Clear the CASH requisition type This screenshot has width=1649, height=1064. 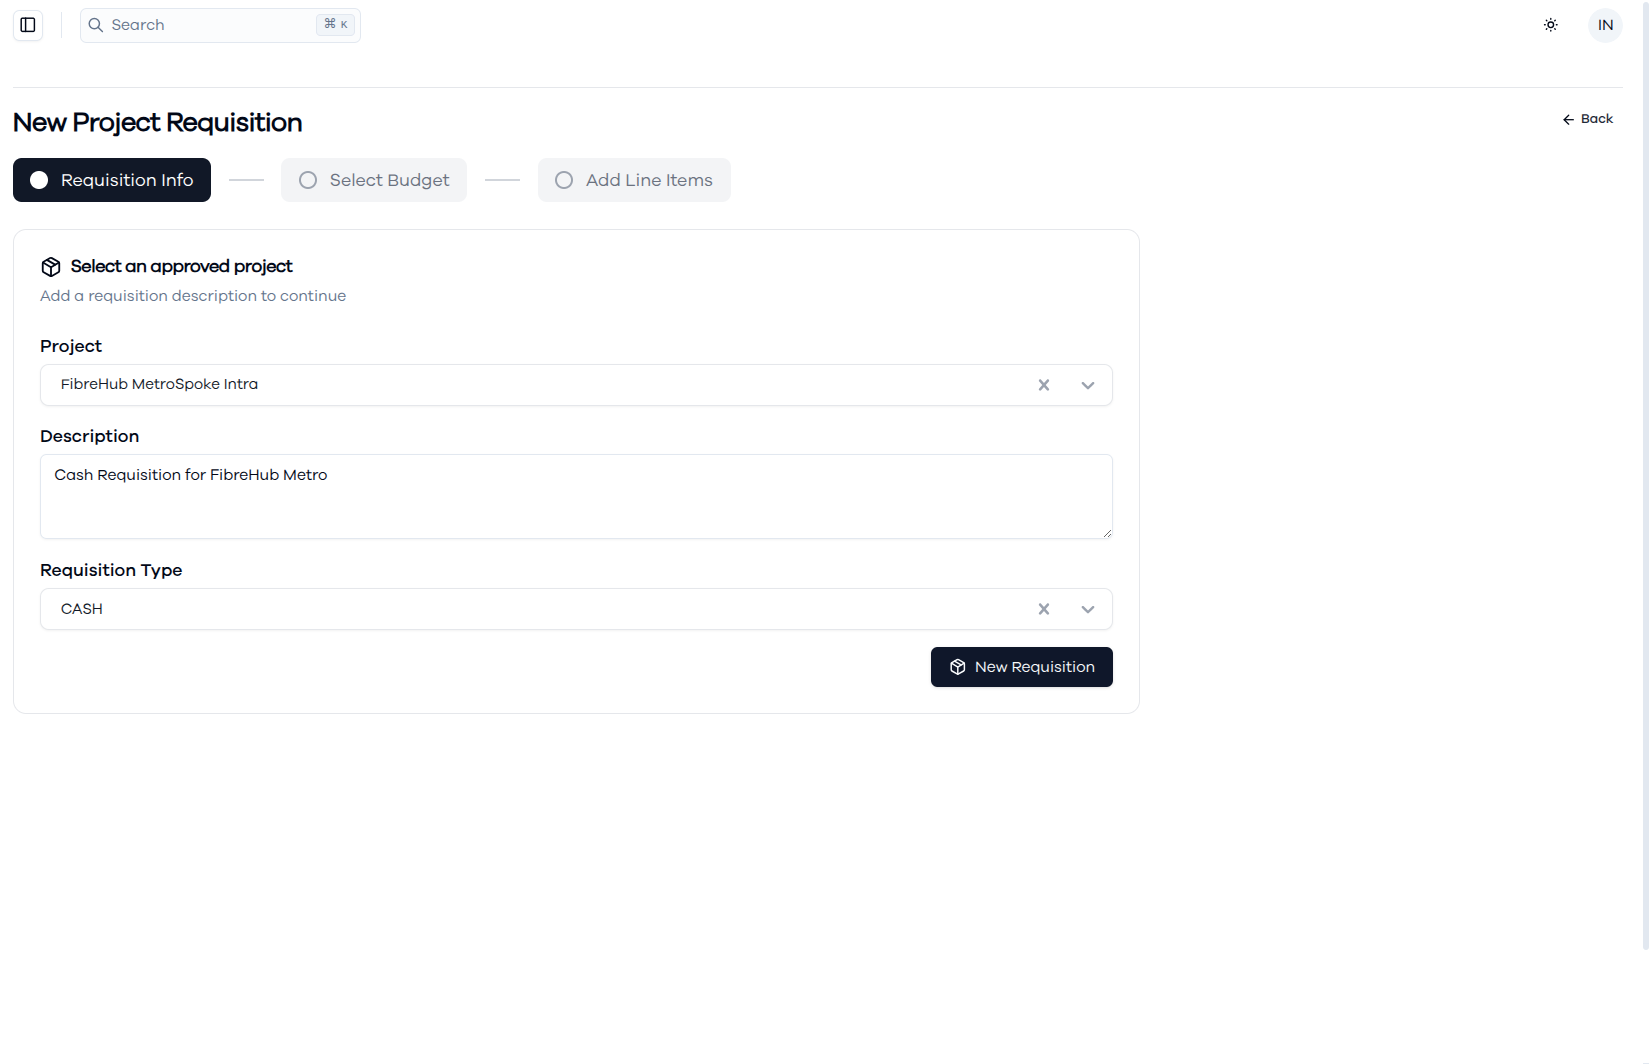(1044, 609)
